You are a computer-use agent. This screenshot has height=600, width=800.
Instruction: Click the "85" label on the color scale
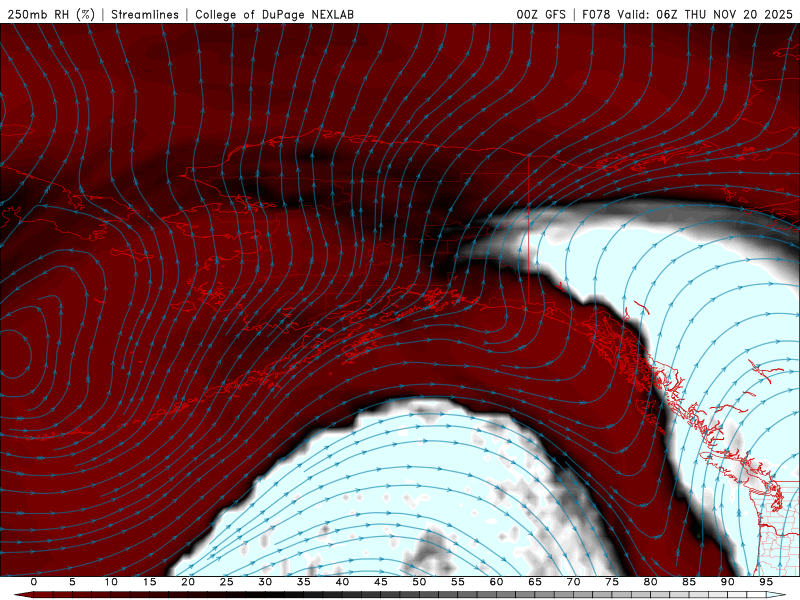tap(689, 582)
